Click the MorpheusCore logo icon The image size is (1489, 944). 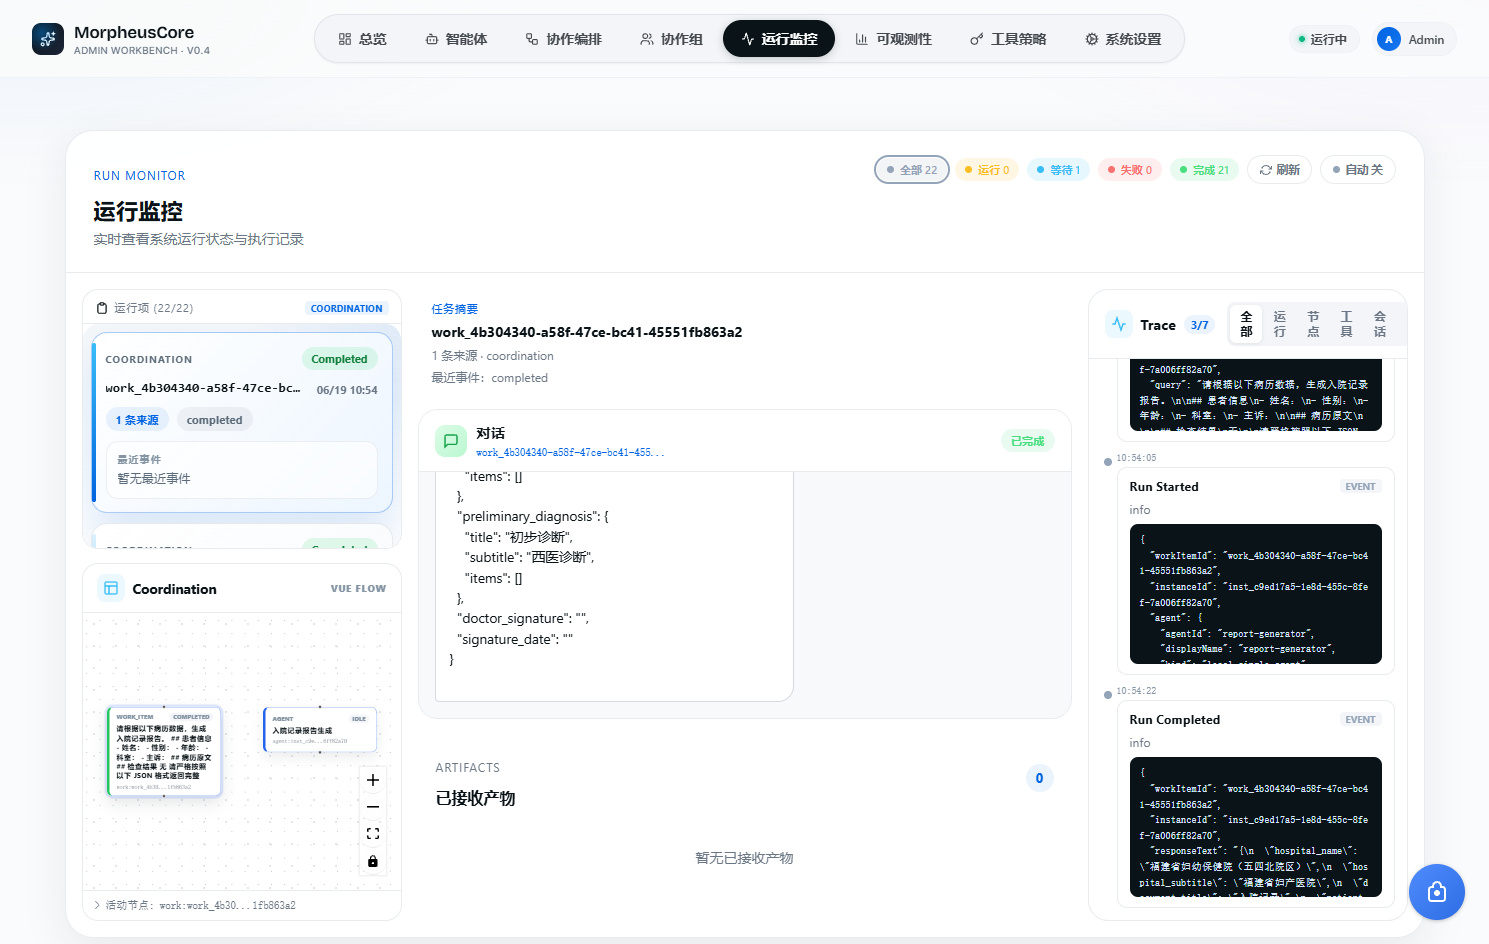48,39
